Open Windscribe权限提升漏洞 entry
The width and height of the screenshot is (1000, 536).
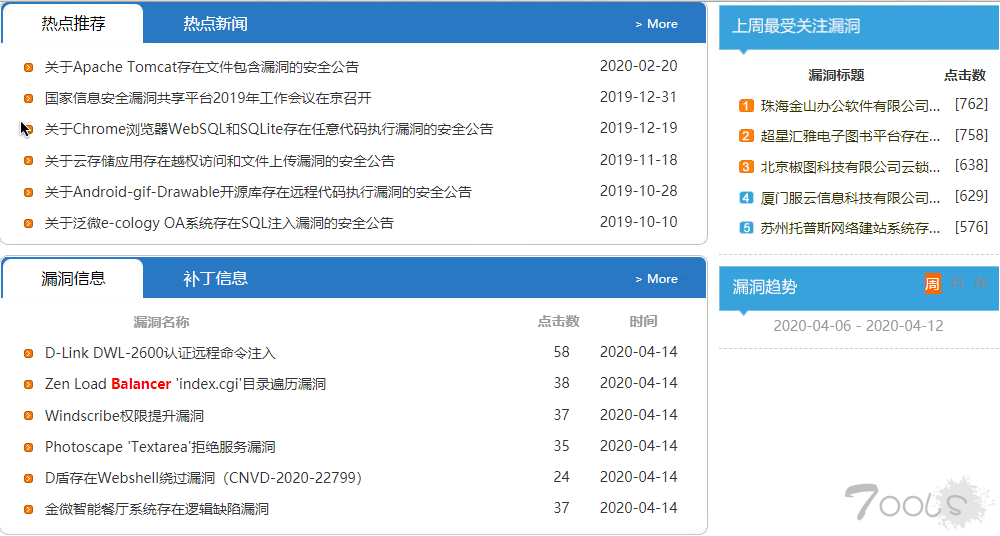coord(124,416)
